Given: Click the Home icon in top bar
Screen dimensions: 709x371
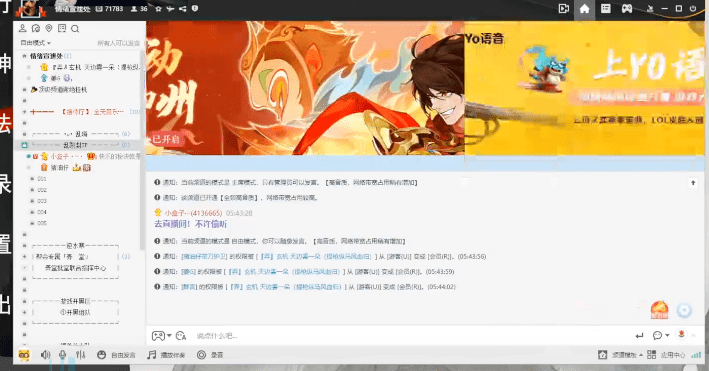Looking at the screenshot, I should [584, 9].
